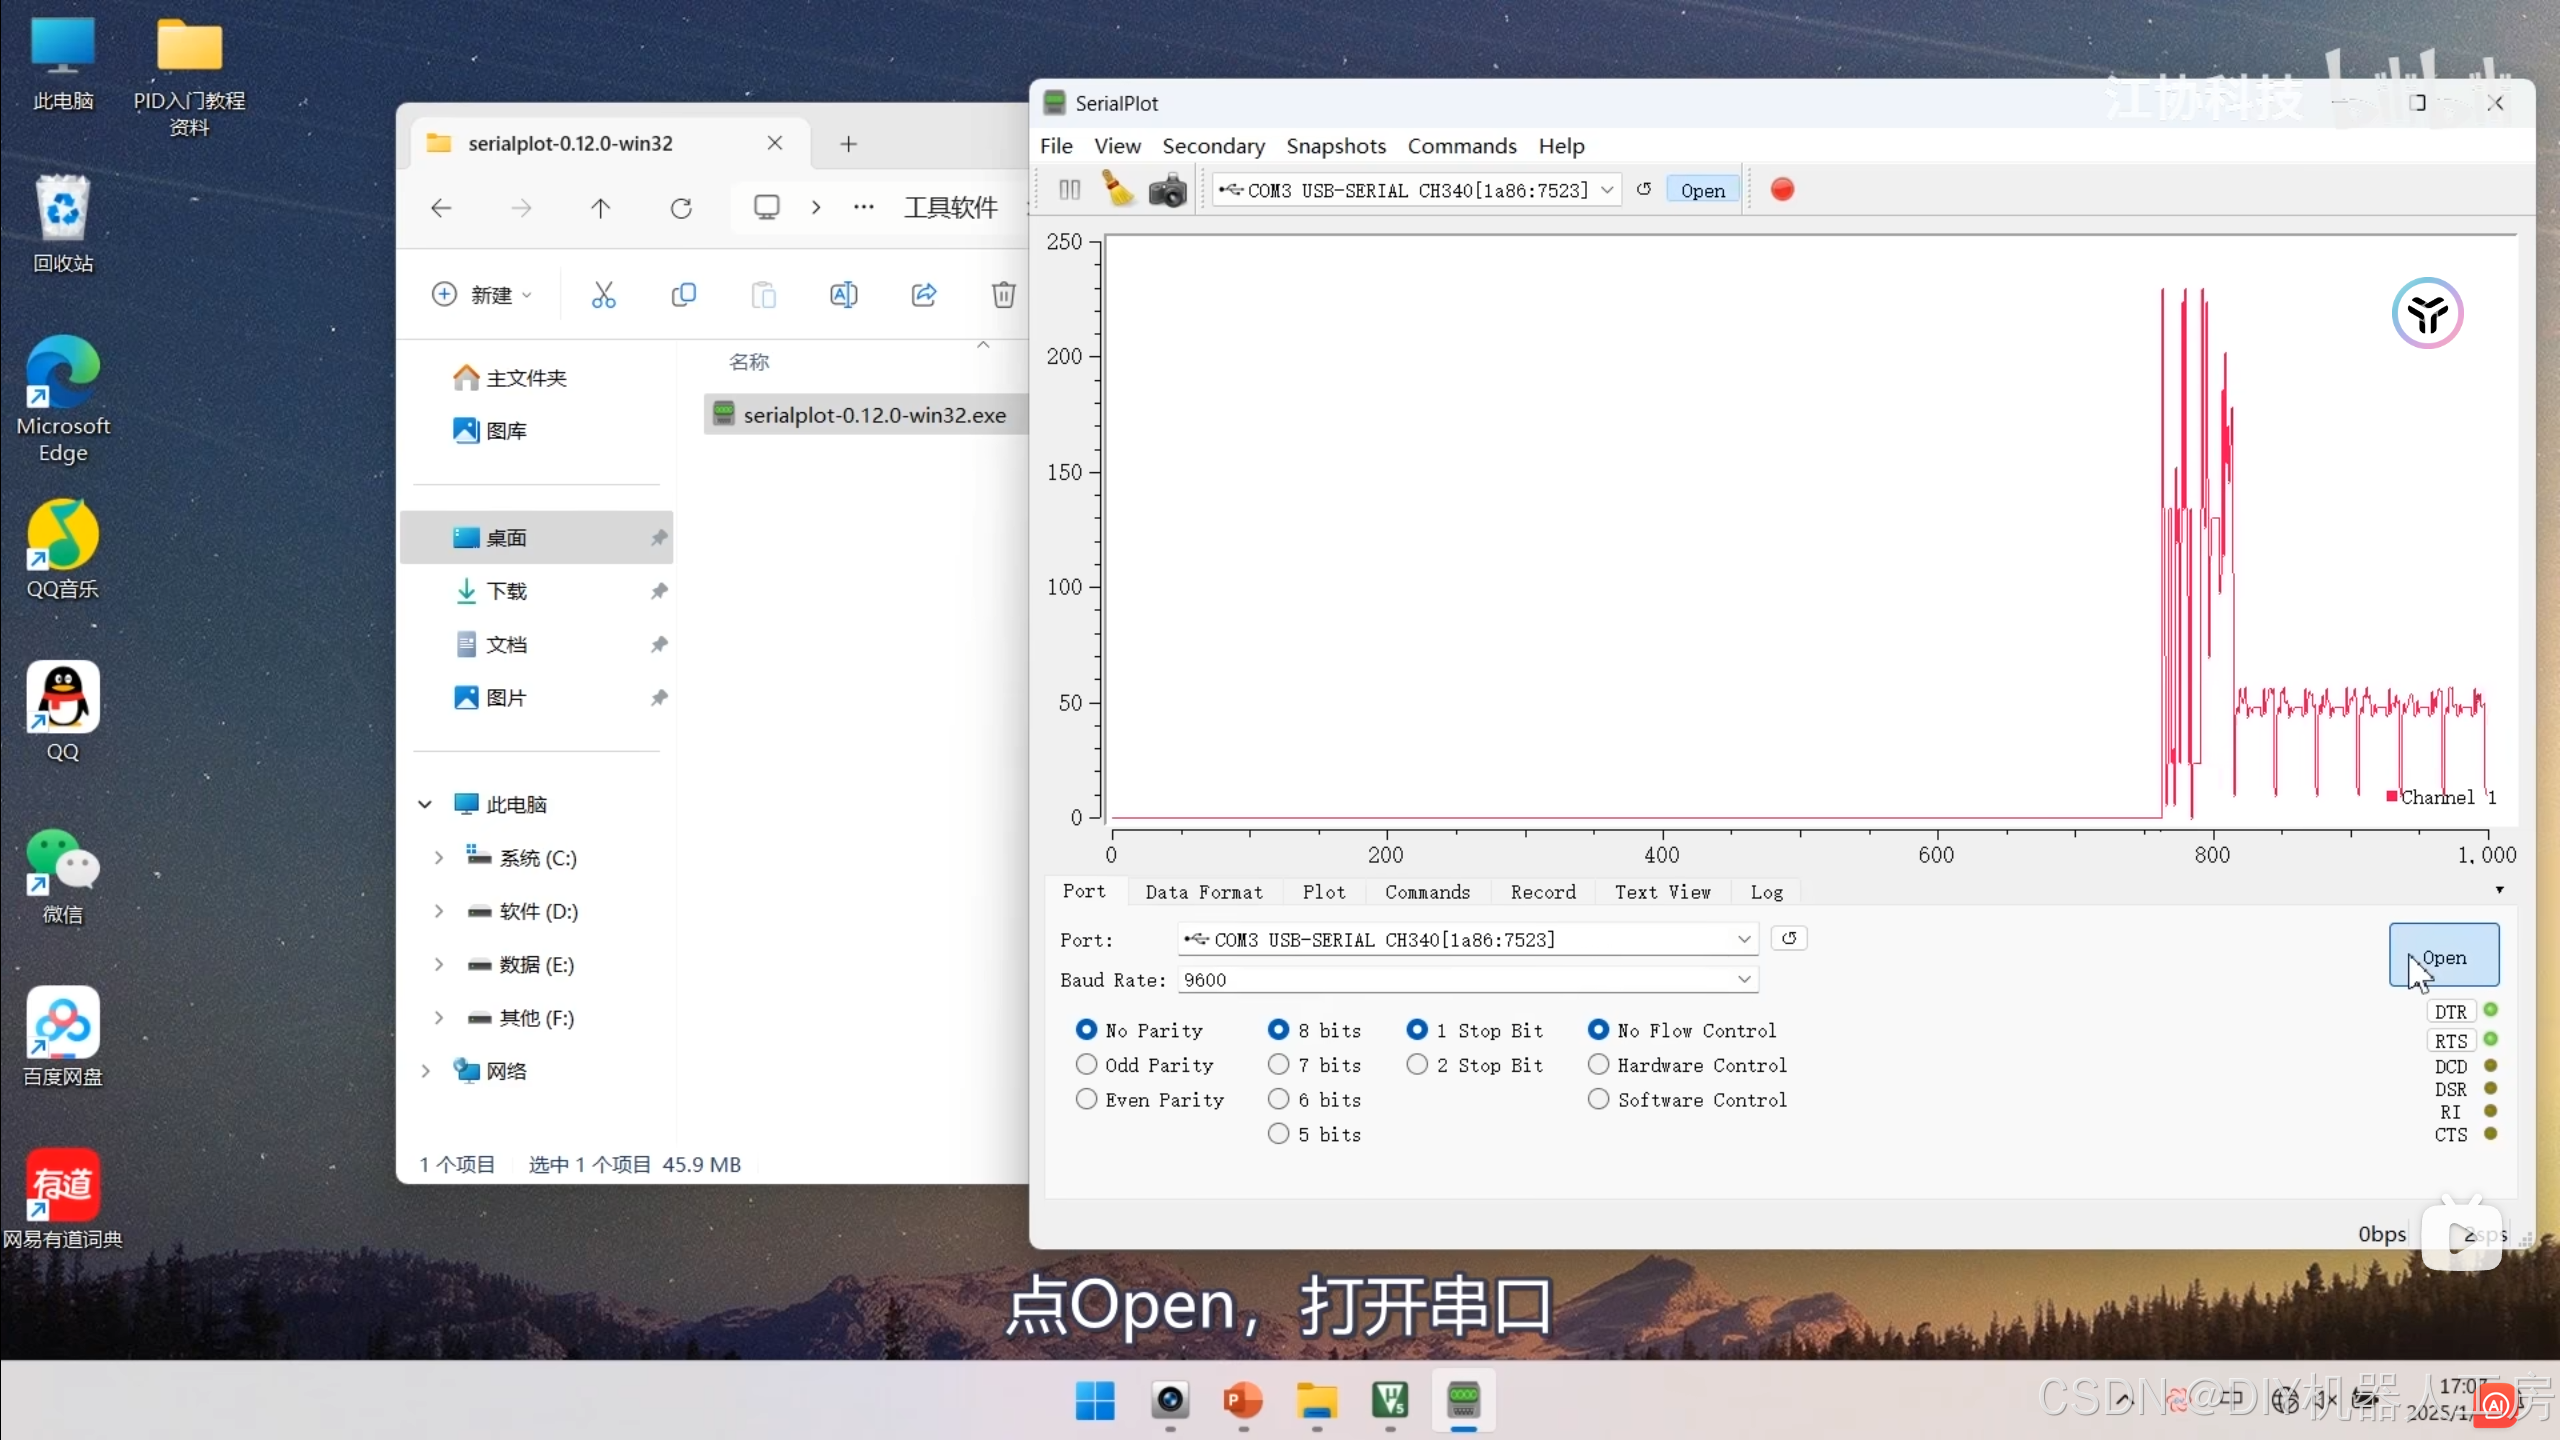The height and width of the screenshot is (1440, 2560).
Task: Click the toolbar port refresh icon
Action: point(1644,190)
